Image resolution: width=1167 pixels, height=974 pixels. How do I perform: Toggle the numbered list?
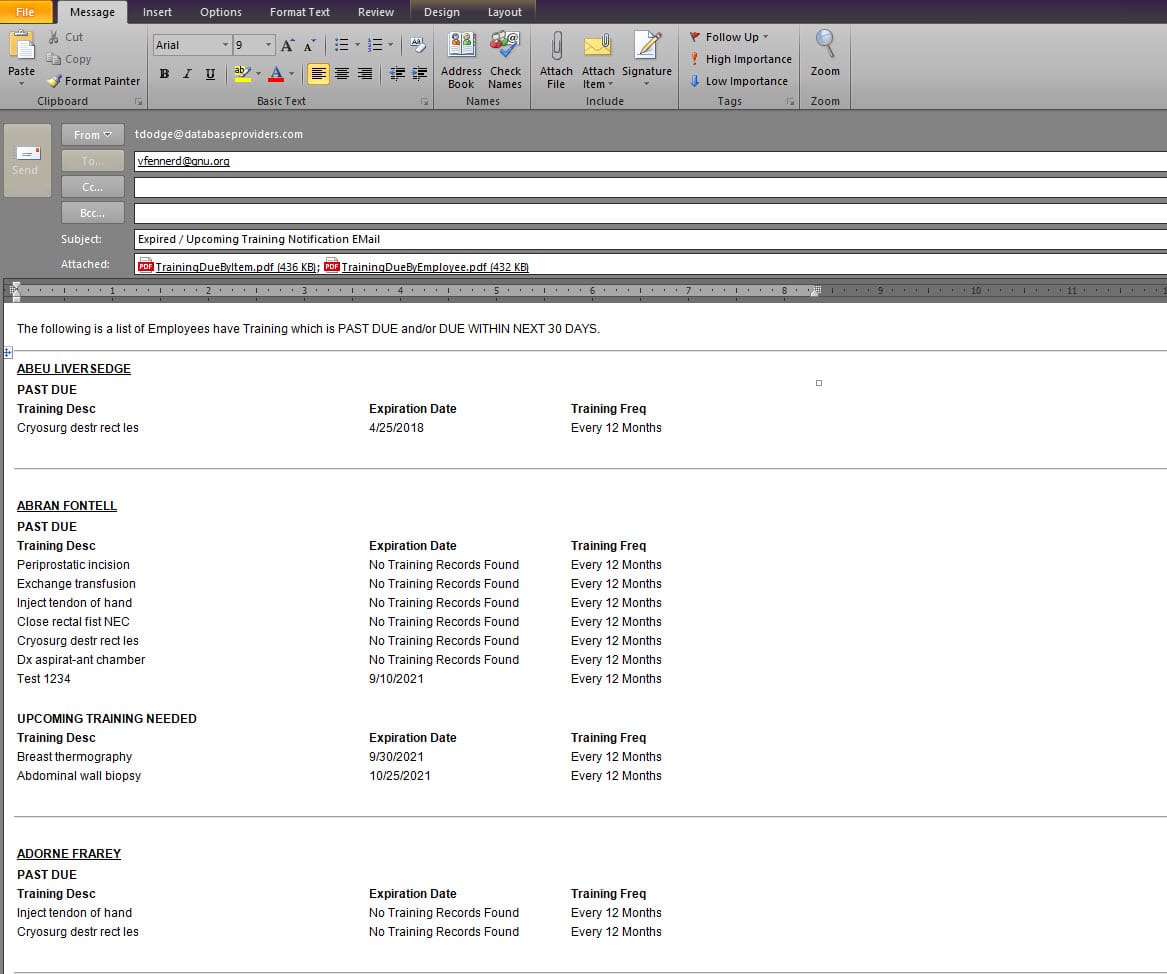[375, 45]
